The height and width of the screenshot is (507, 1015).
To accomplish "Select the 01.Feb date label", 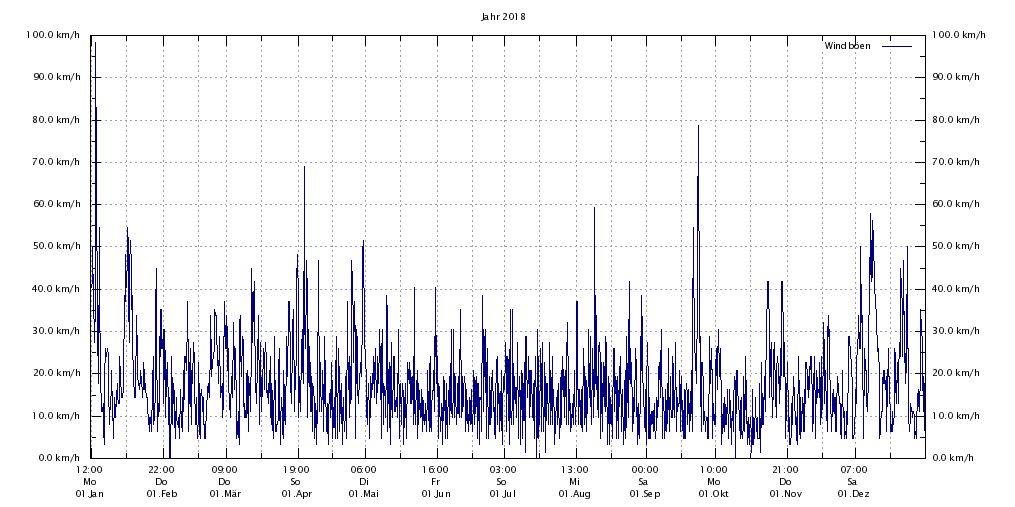I will click(x=161, y=494).
